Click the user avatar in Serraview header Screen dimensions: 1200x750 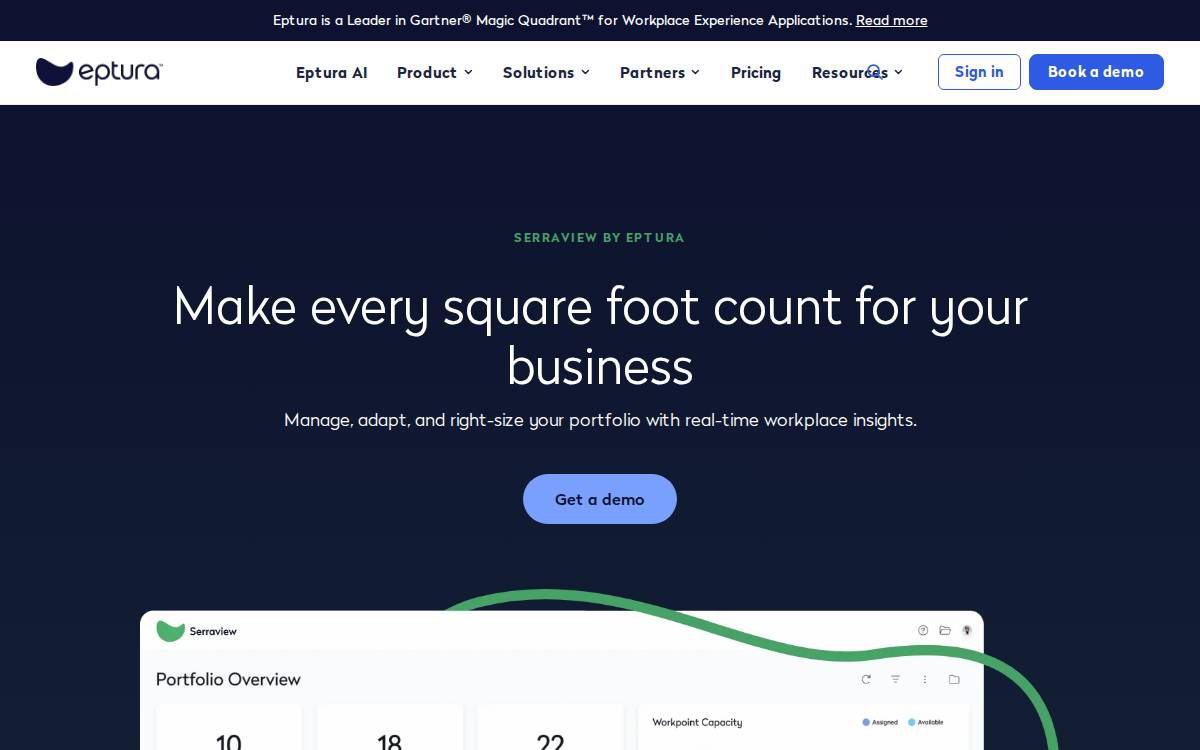(967, 630)
